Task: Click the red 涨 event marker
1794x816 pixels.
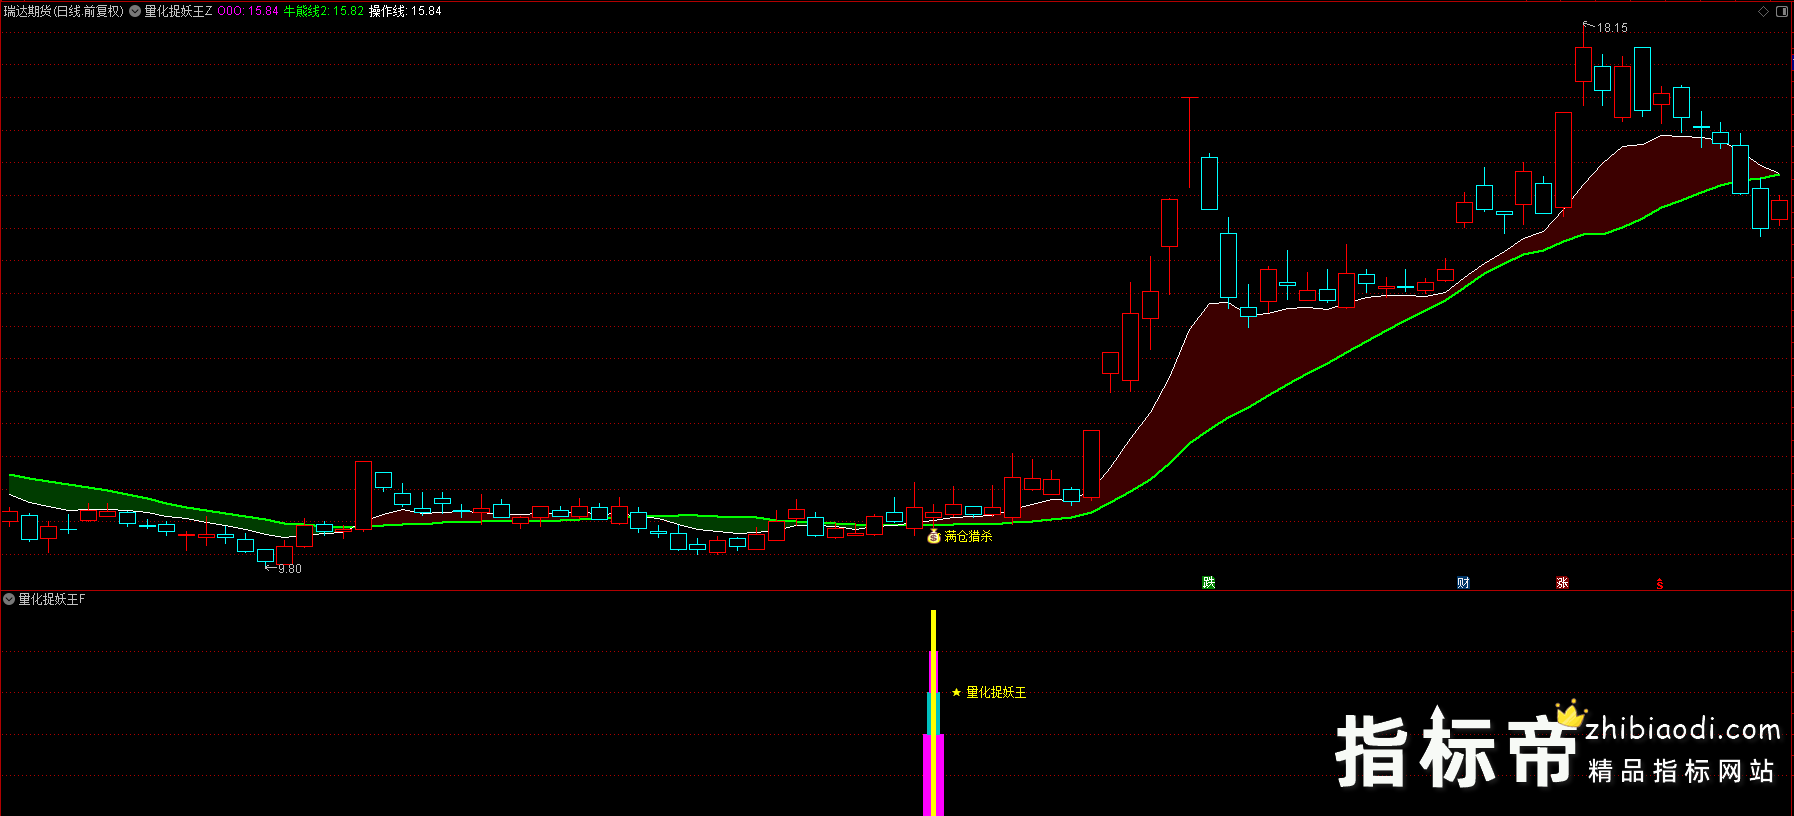Action: (x=1562, y=583)
